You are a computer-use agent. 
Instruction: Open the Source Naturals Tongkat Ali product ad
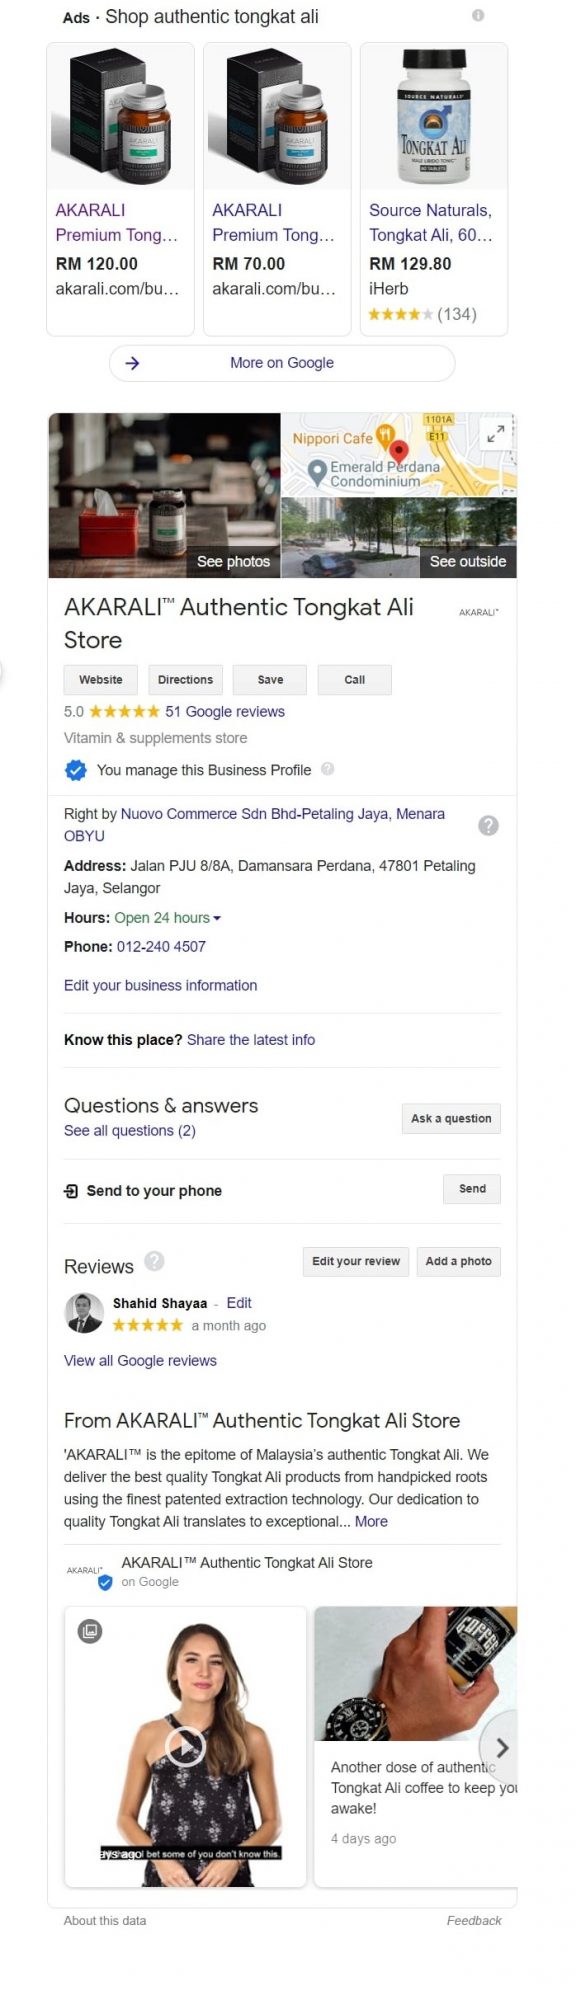click(434, 189)
